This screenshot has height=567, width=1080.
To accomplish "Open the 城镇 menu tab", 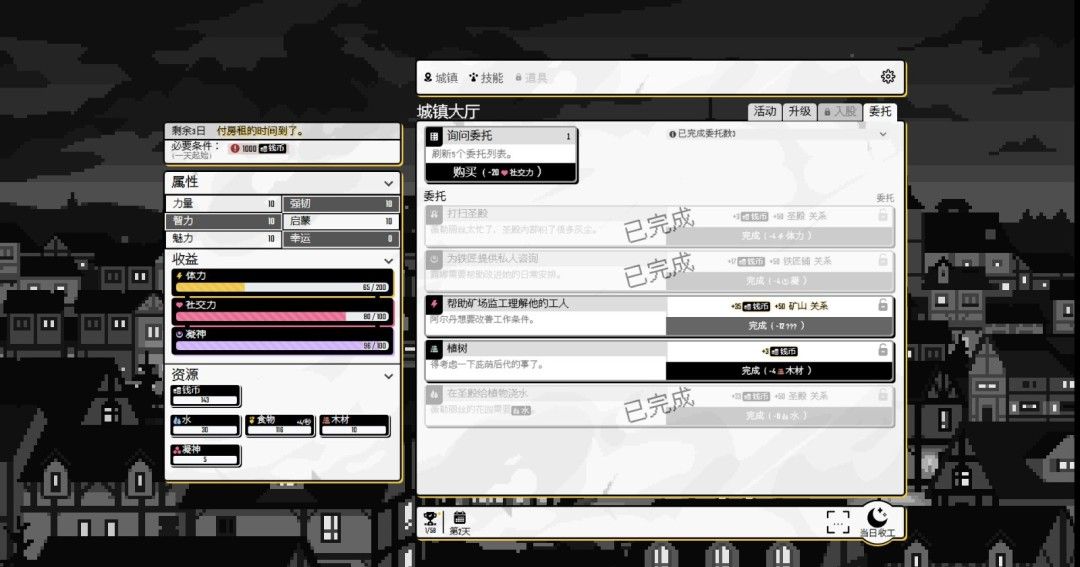I will [x=441, y=78].
